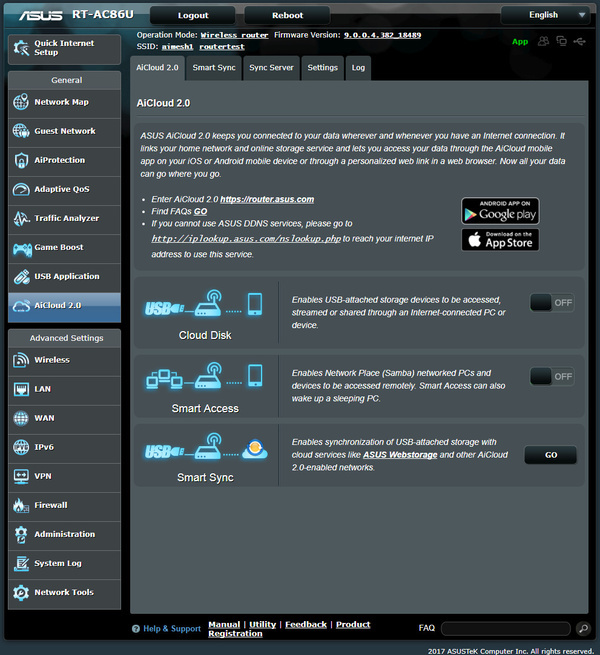Click the Help & Support question icon
This screenshot has width=600, height=655.
click(x=136, y=629)
